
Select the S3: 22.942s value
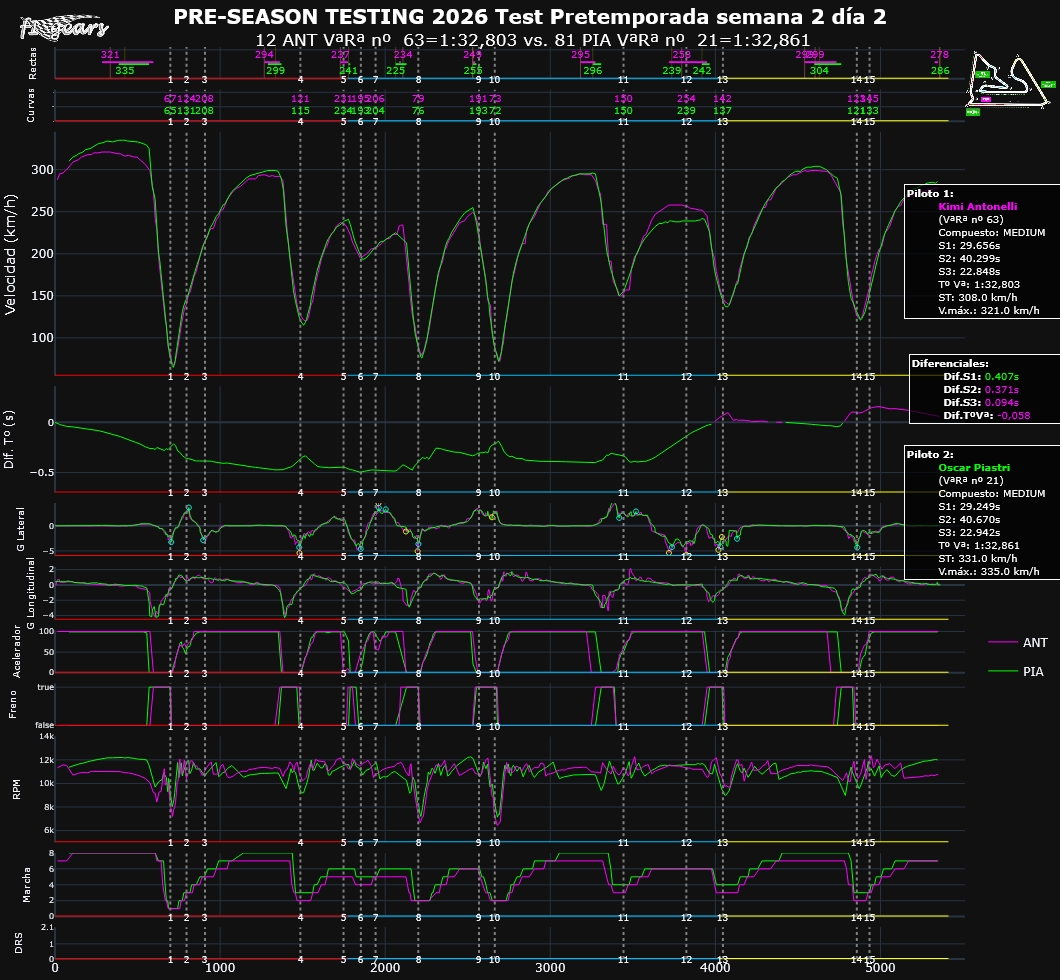969,533
